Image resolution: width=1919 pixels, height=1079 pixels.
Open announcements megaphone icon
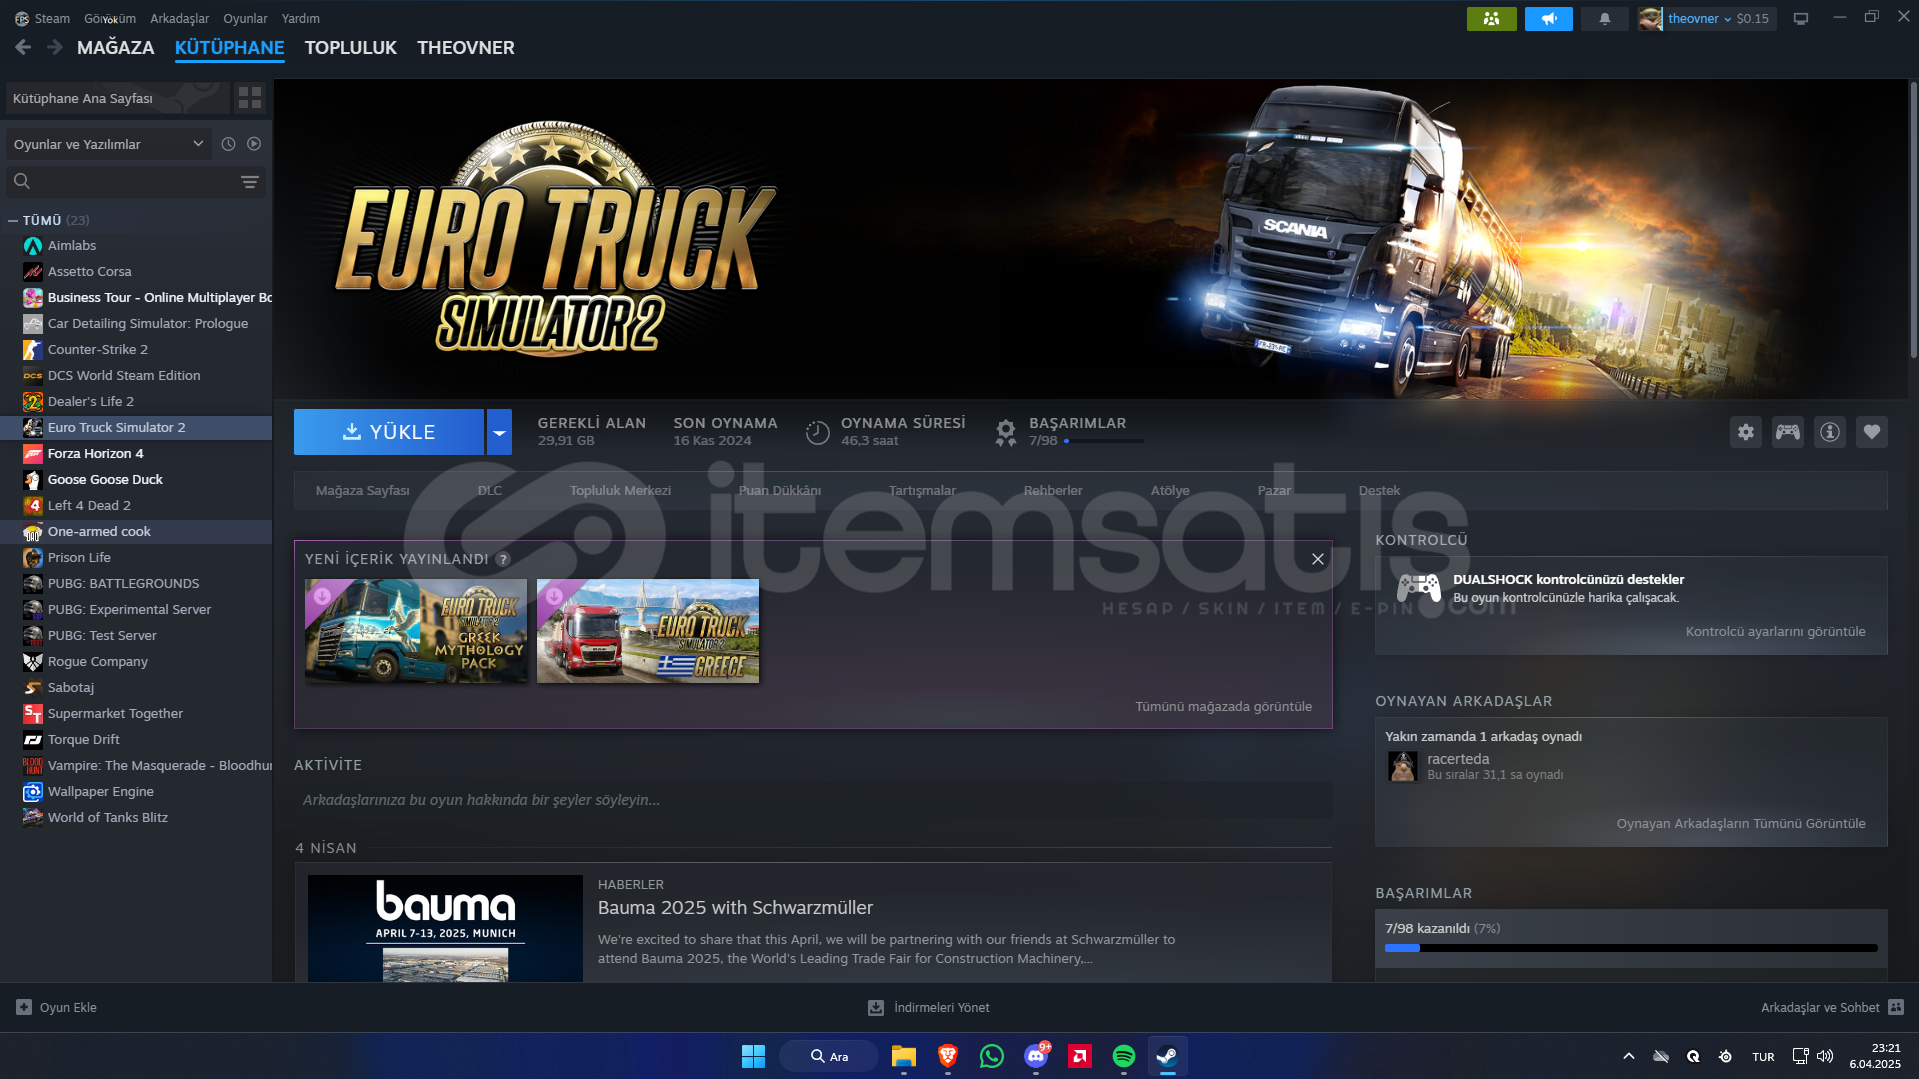(x=1549, y=18)
